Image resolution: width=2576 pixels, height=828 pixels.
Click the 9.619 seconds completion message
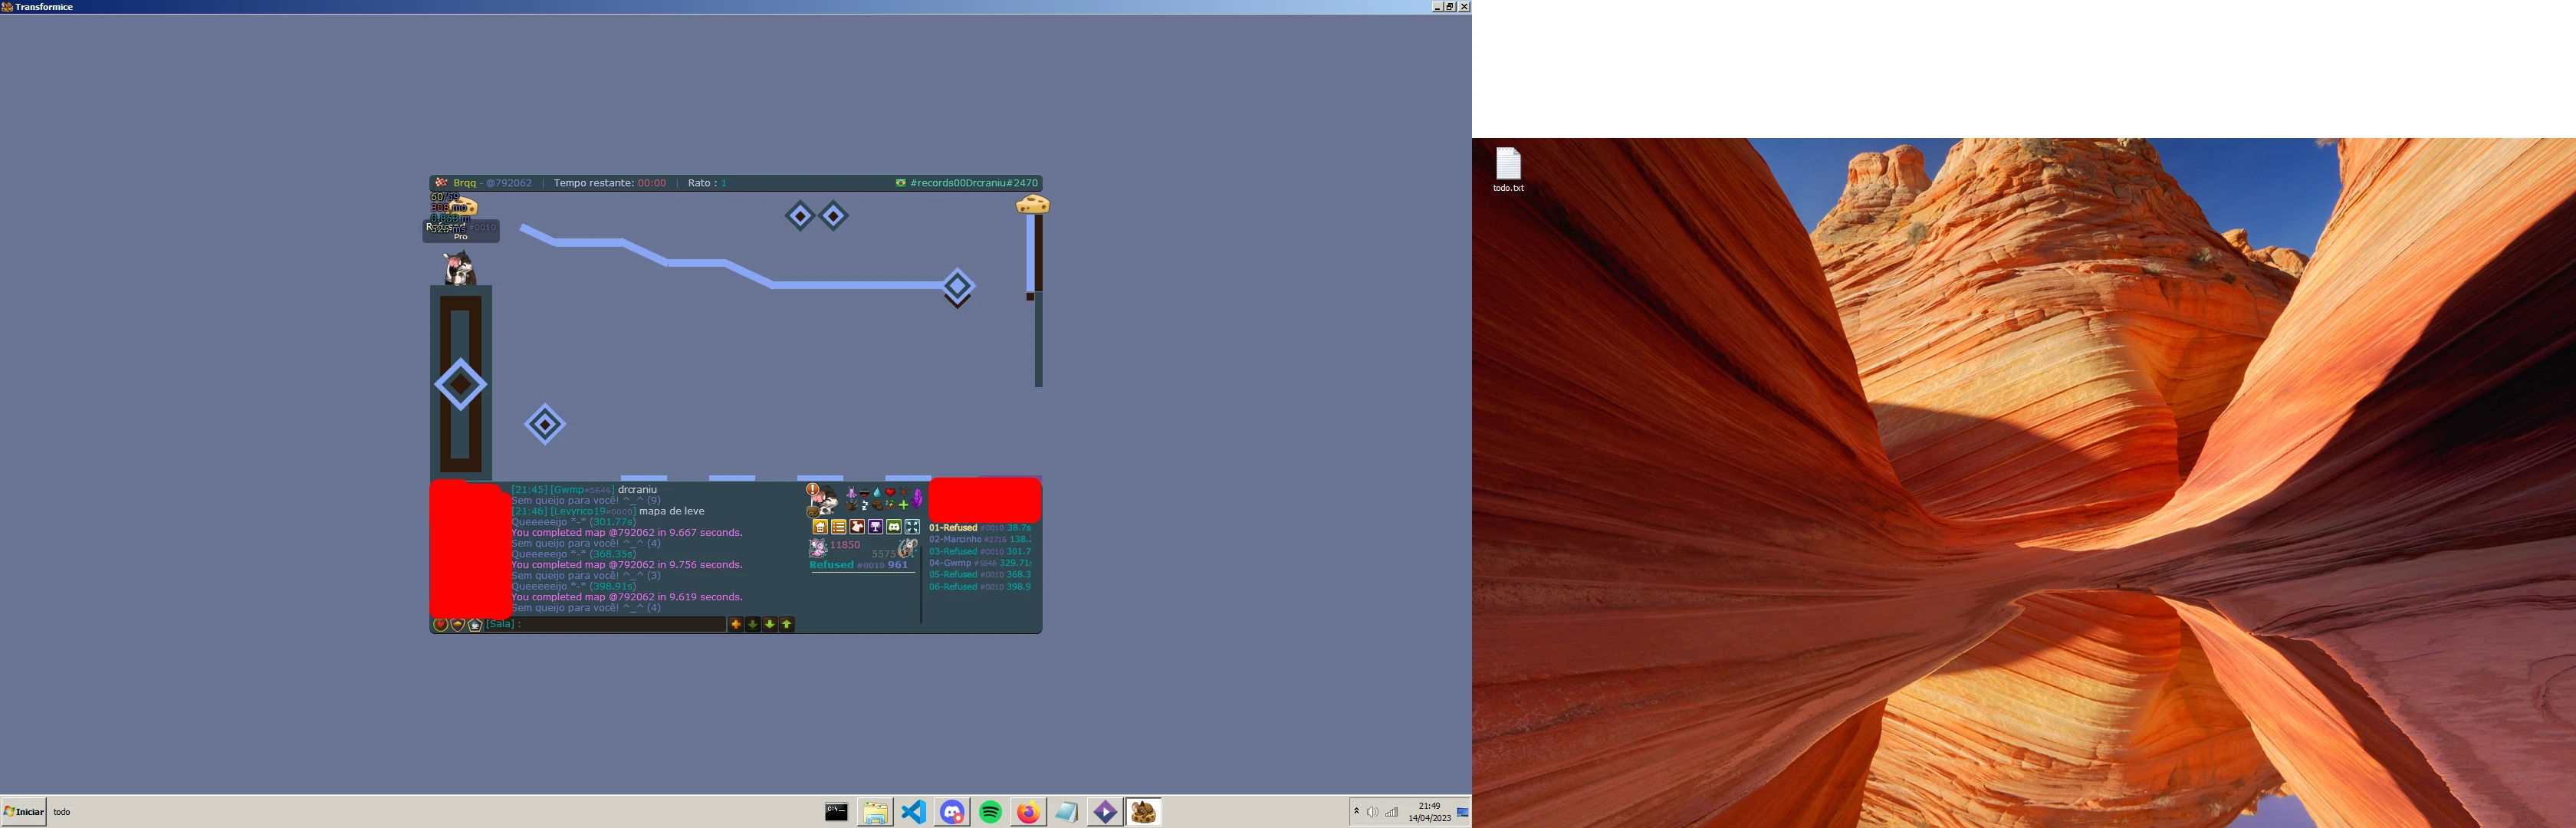(x=627, y=597)
